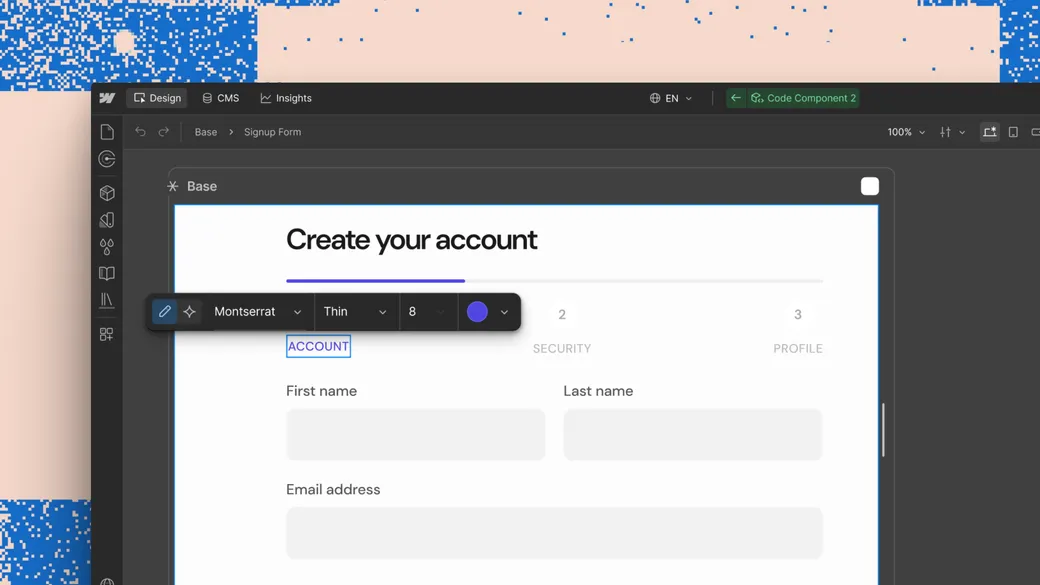1040x585 pixels.
Task: Select the SECURITY step label
Action: click(x=562, y=348)
